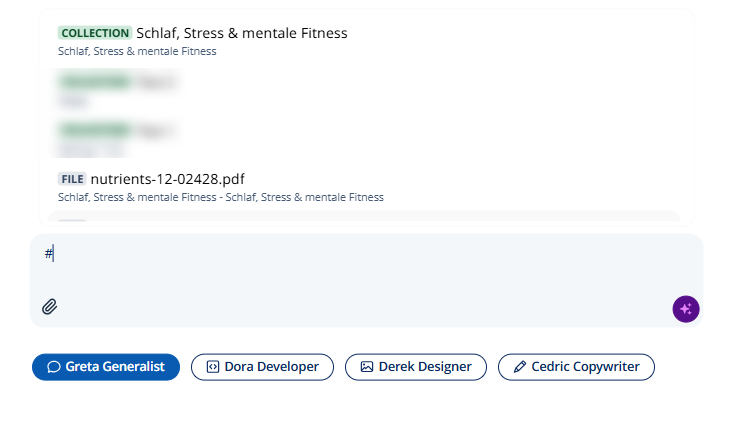
Task: Send message with purple sparkle button
Action: [x=686, y=309]
